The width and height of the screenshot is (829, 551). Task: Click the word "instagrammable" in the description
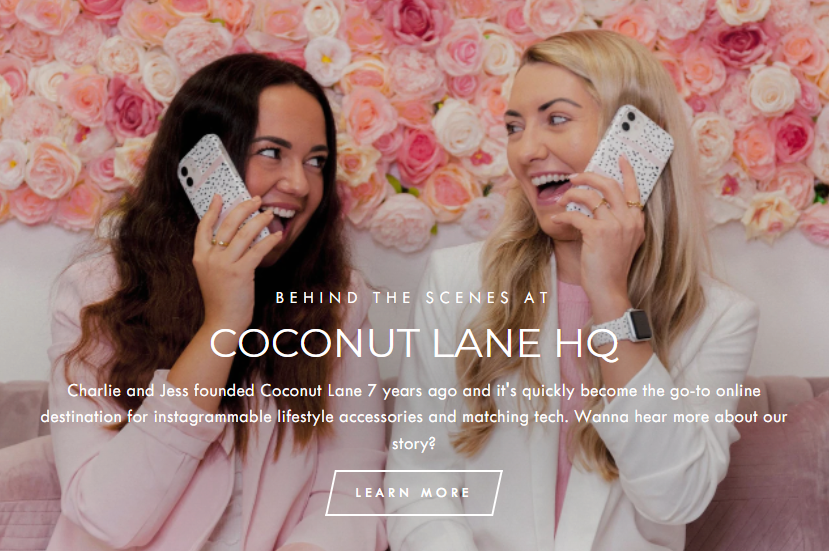(x=213, y=417)
